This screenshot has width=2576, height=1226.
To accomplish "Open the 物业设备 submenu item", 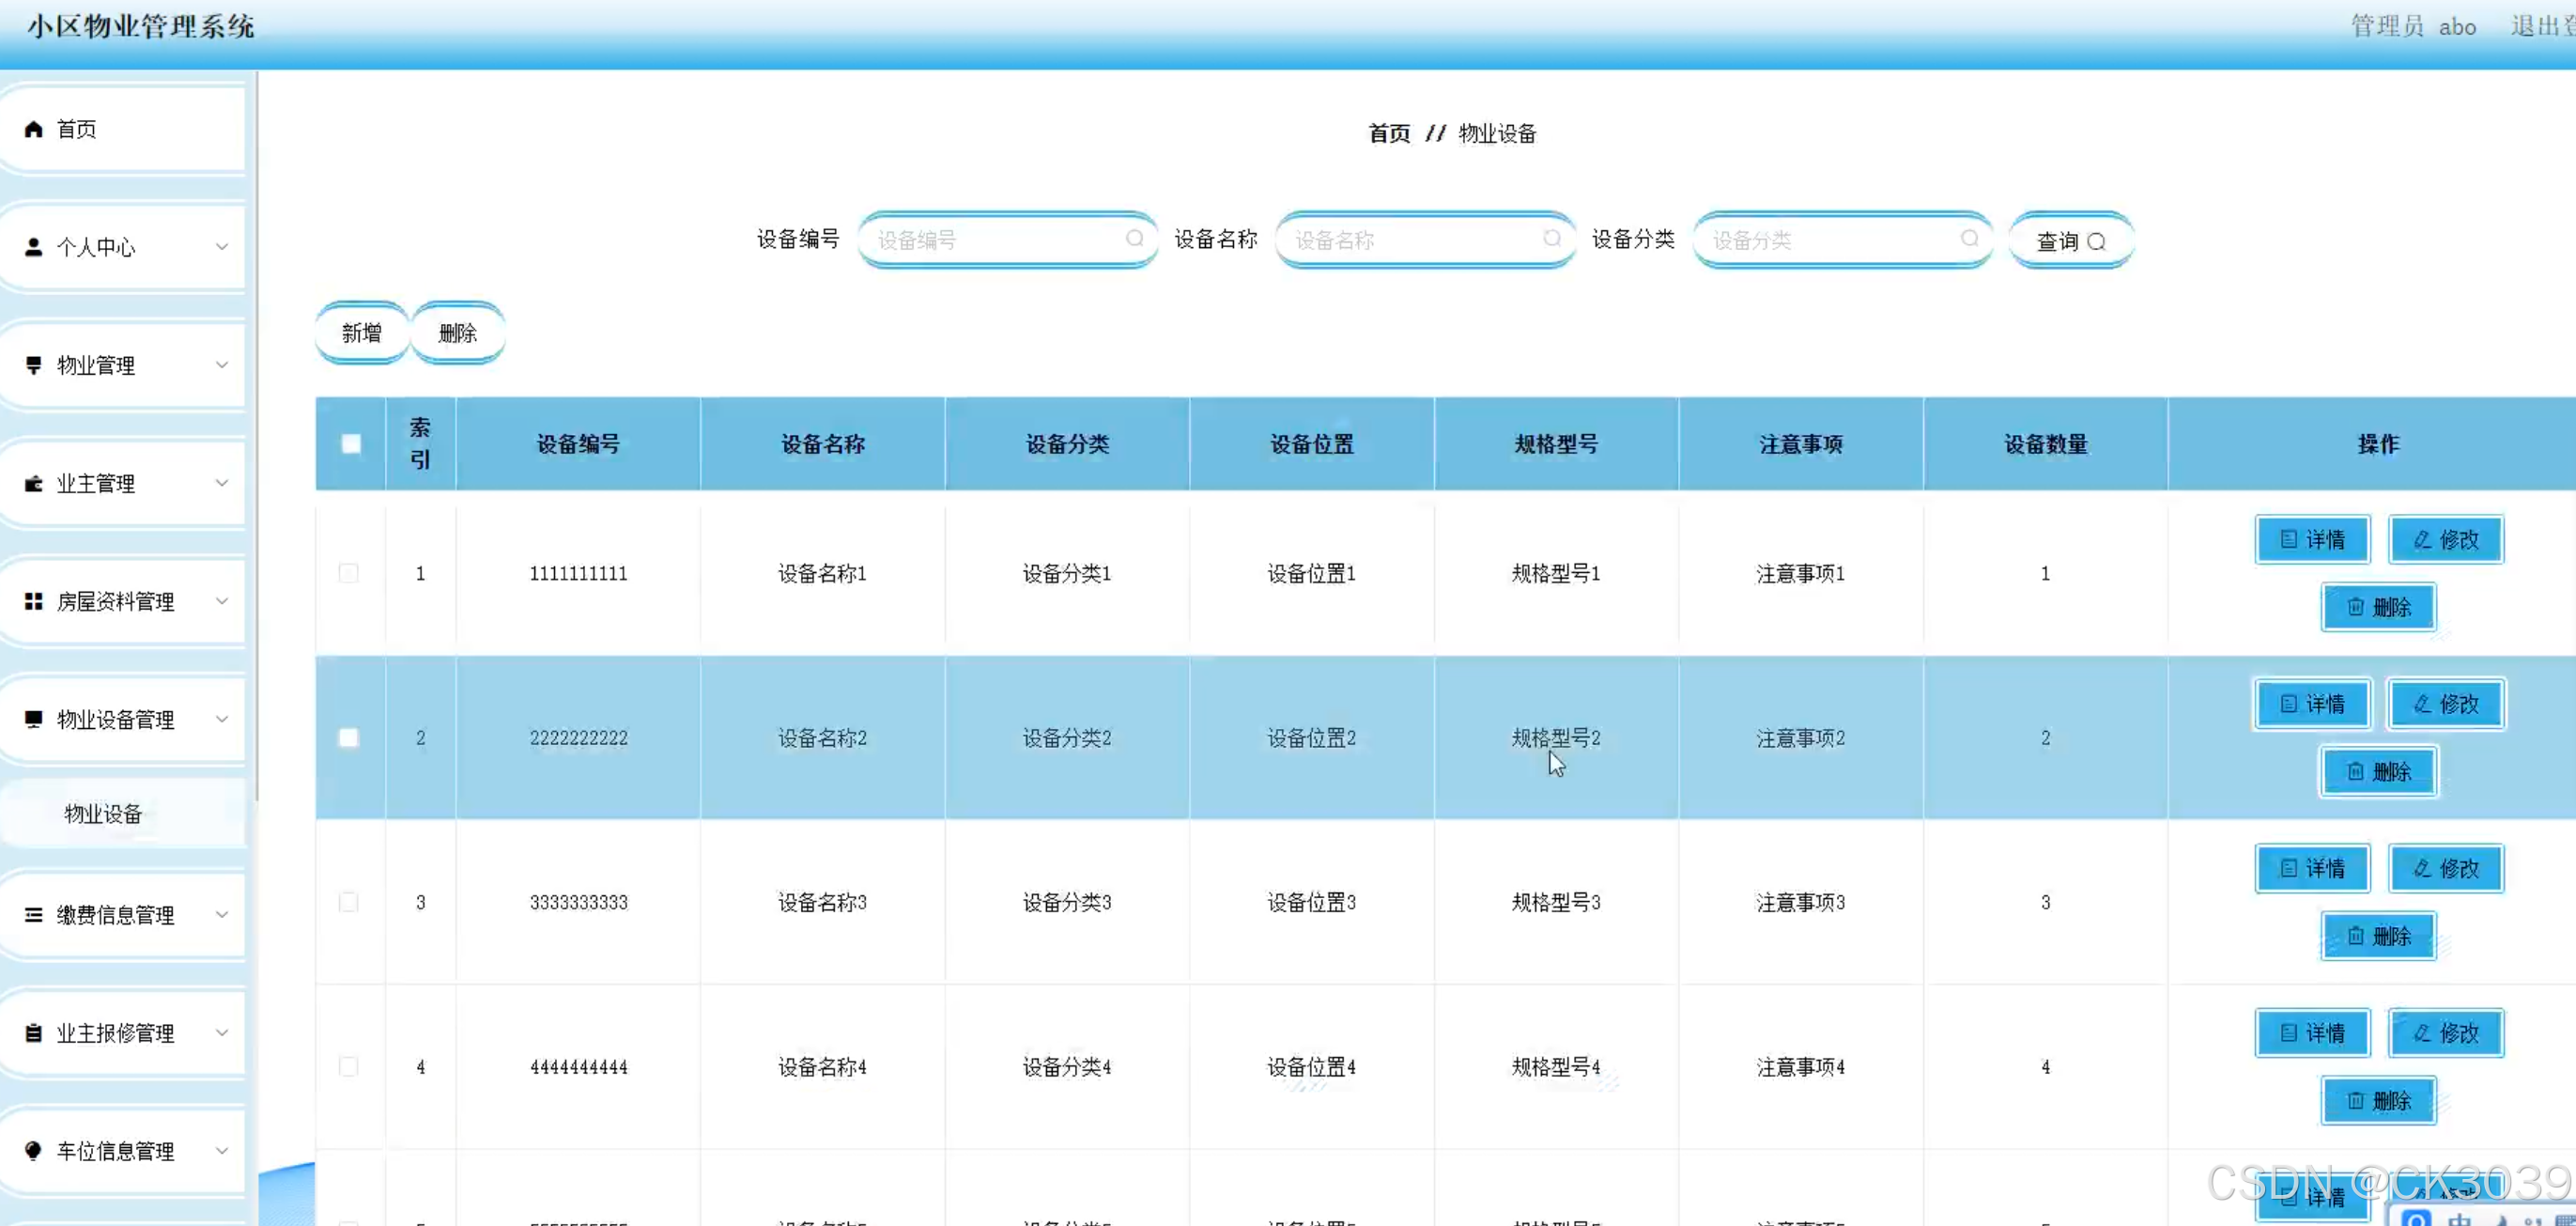I will [x=104, y=814].
